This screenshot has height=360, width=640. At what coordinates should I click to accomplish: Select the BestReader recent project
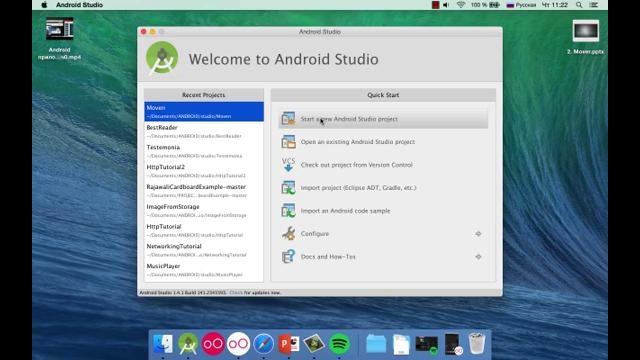[x=204, y=131]
